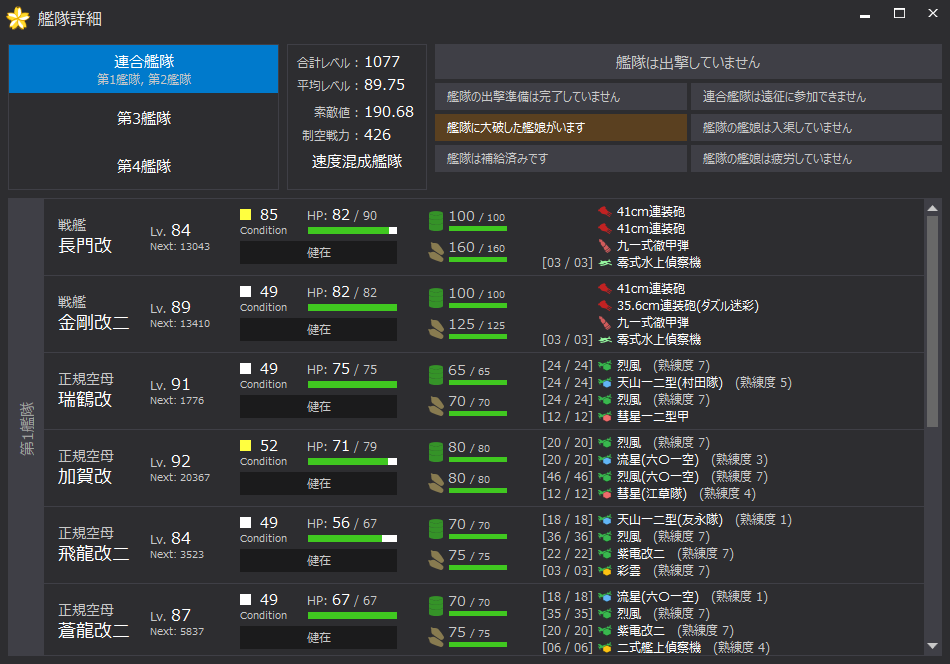
Task: Click the HP bar of 飛龍改二
Action: [x=352, y=538]
